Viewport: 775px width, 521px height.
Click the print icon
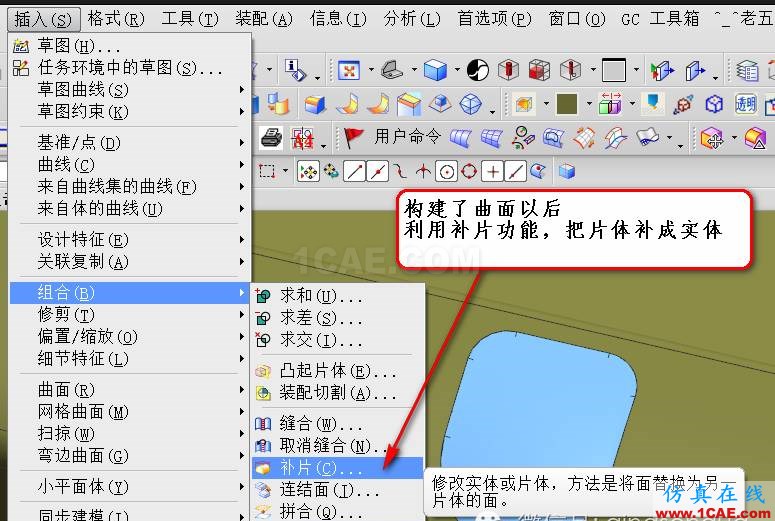tap(271, 138)
